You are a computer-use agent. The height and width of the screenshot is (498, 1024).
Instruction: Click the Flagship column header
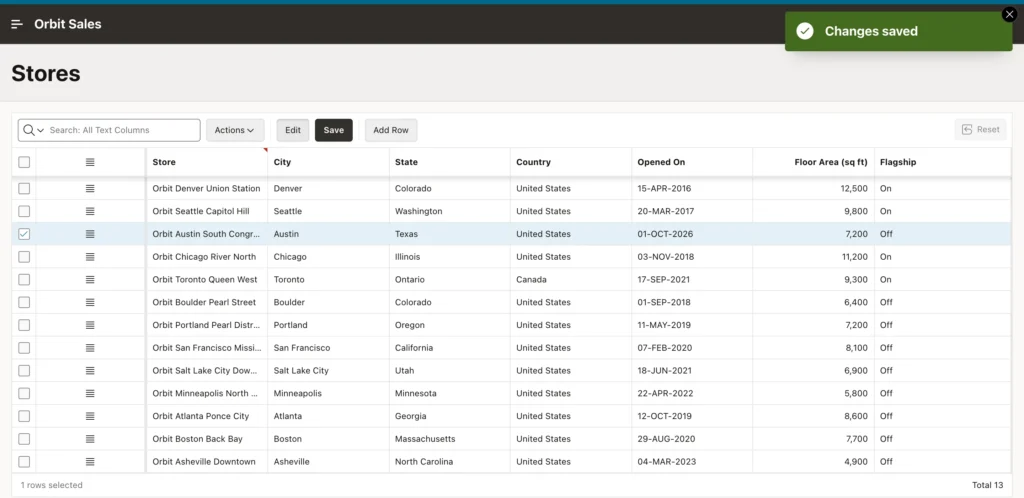click(943, 162)
